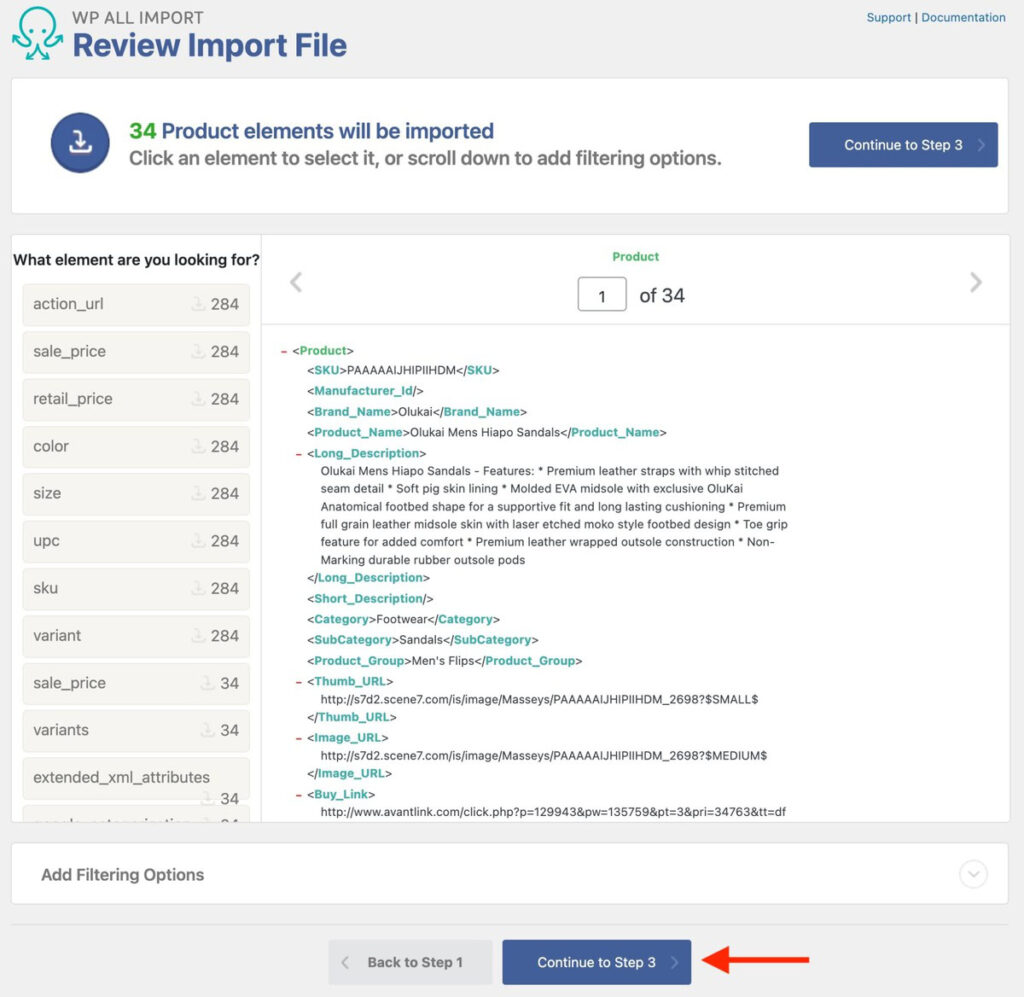The image size is (1024, 997).
Task: Click bottom Continue to Step 3 button
Action: point(596,962)
